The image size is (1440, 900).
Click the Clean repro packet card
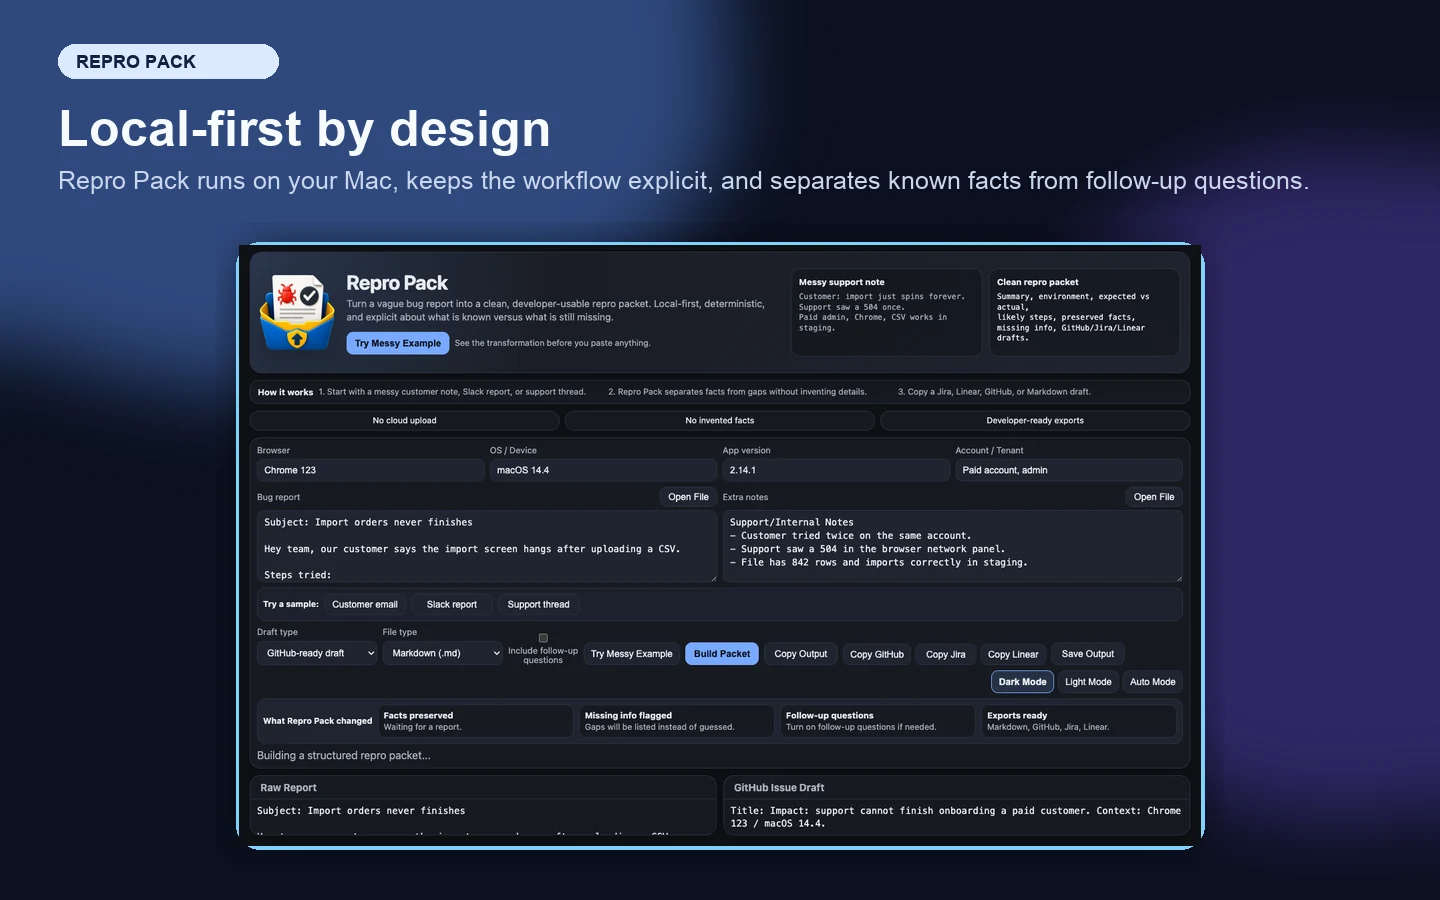[1085, 312]
